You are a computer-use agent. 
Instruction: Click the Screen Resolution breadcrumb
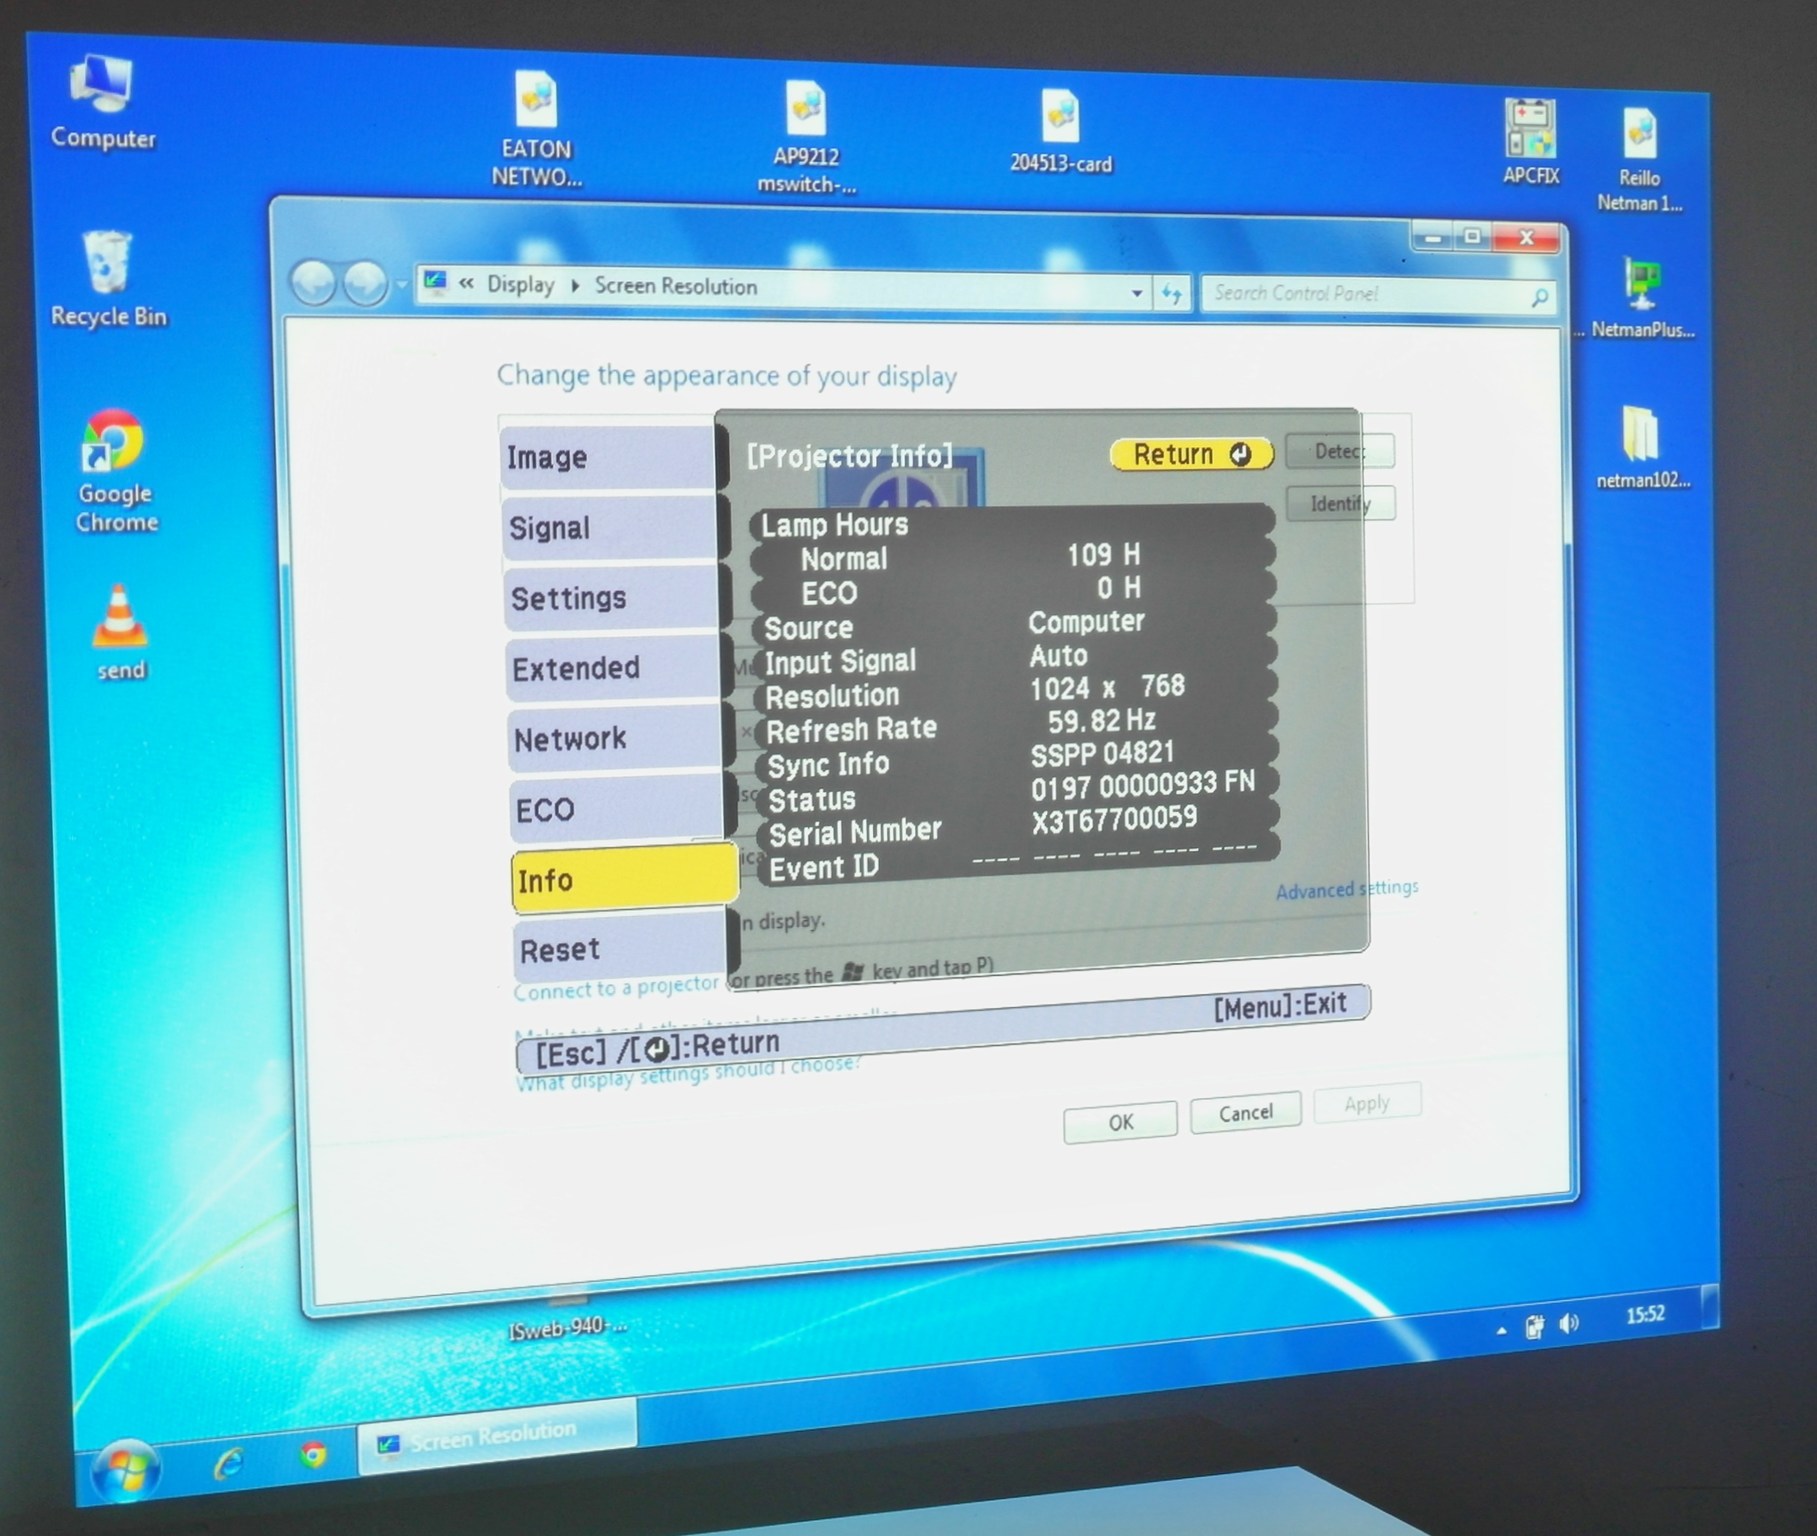click(x=676, y=286)
